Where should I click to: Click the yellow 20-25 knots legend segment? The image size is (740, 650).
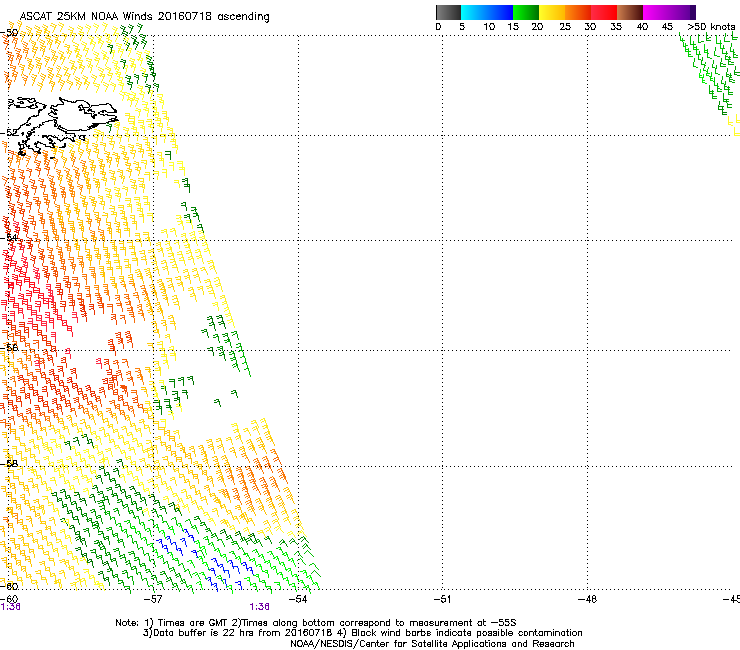(x=552, y=12)
